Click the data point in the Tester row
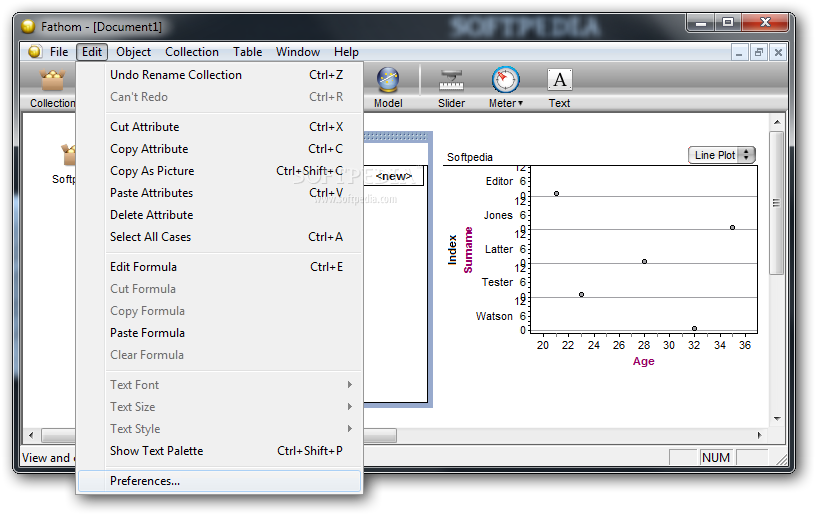 pyautogui.click(x=581, y=294)
